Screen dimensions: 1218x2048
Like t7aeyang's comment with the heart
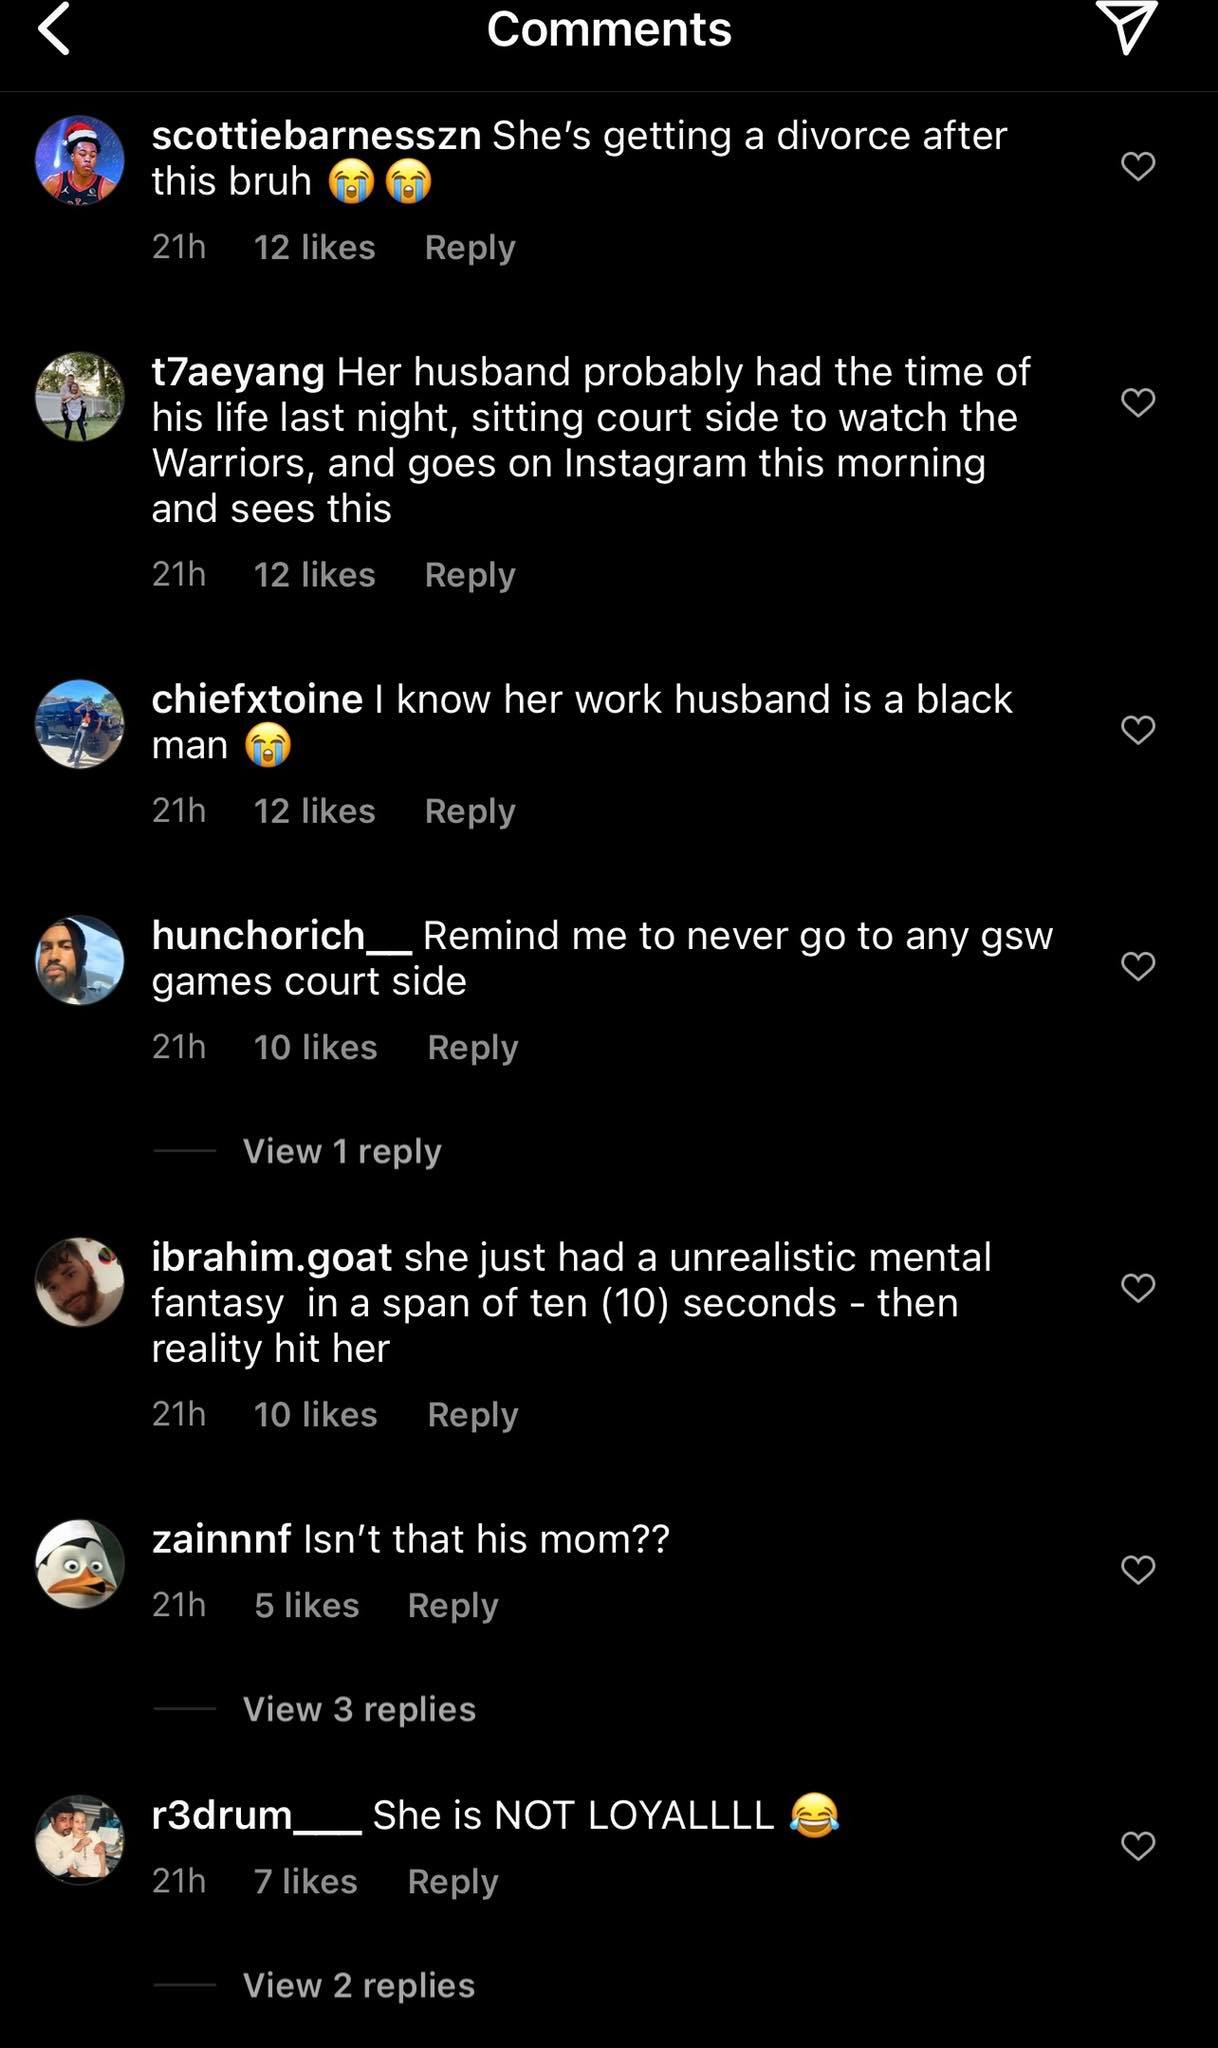coord(1138,402)
